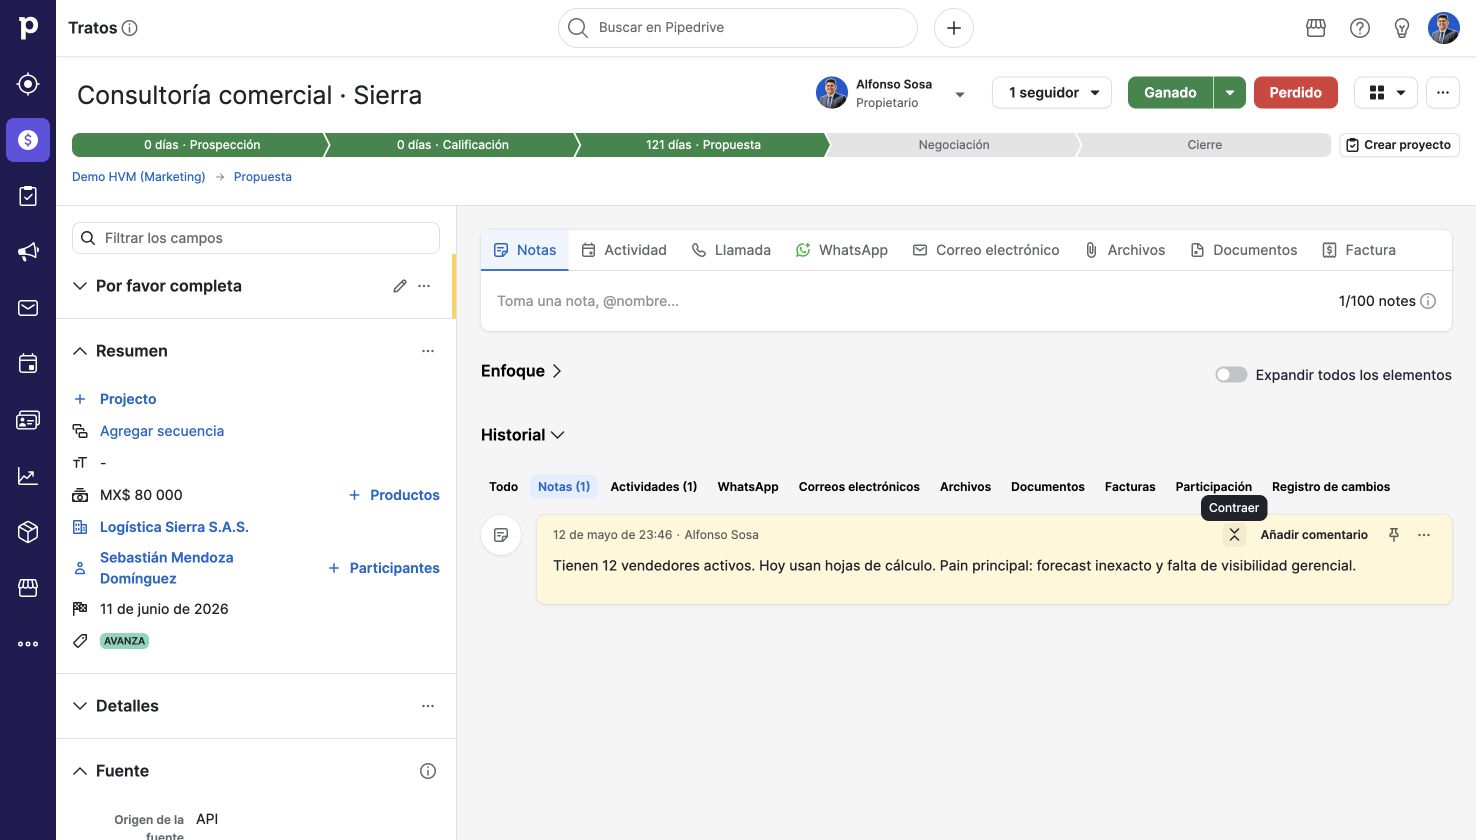Open Products box icon in sidebar
The width and height of the screenshot is (1476, 840).
(x=28, y=532)
